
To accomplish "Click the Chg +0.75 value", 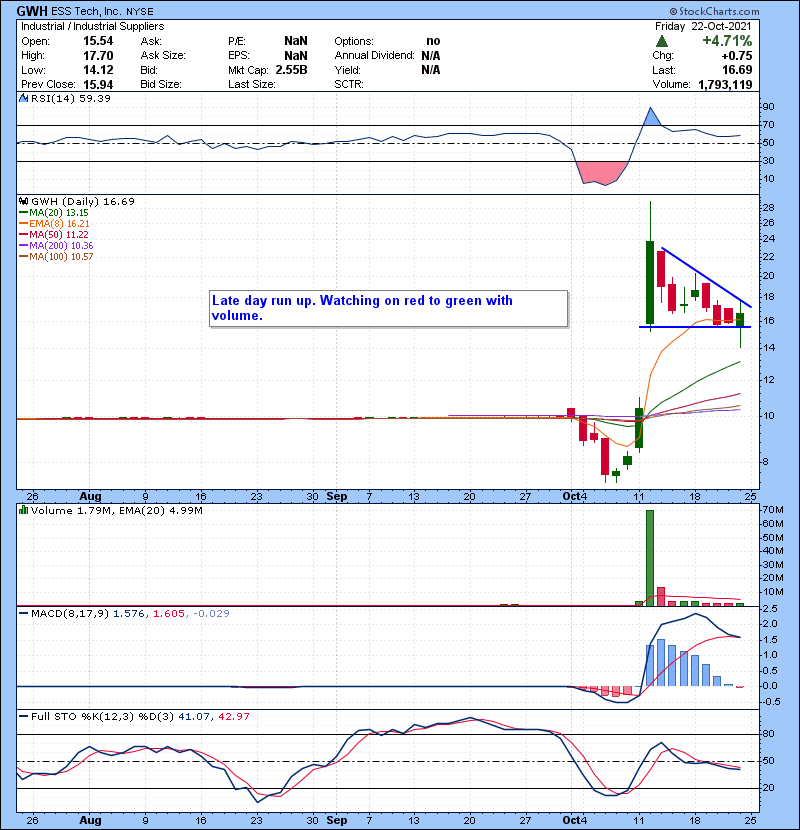I will click(x=736, y=56).
